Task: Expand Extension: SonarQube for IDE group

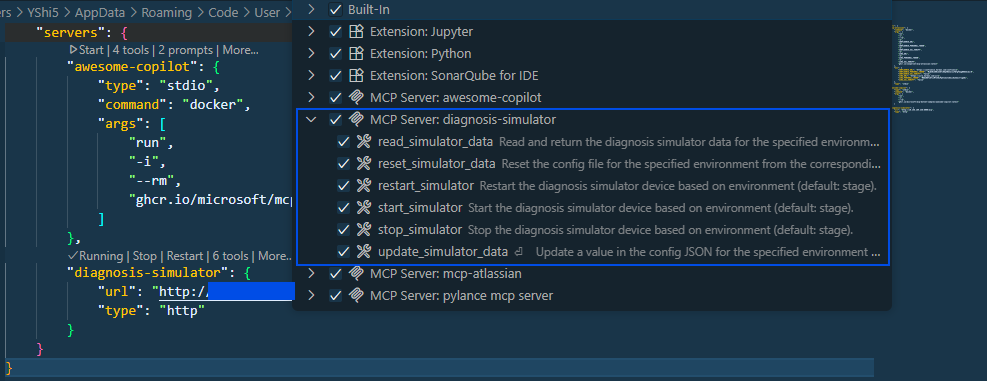Action: click(310, 76)
